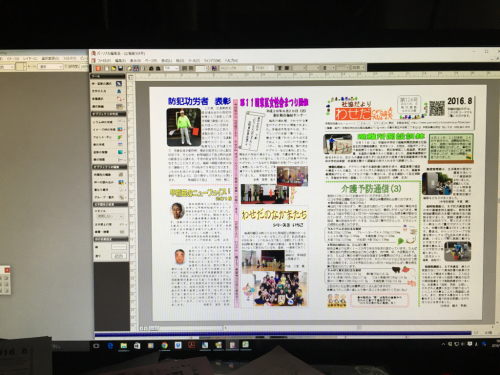Click the bottom button in side panel
Screen dimensions: 500x375
119,256
